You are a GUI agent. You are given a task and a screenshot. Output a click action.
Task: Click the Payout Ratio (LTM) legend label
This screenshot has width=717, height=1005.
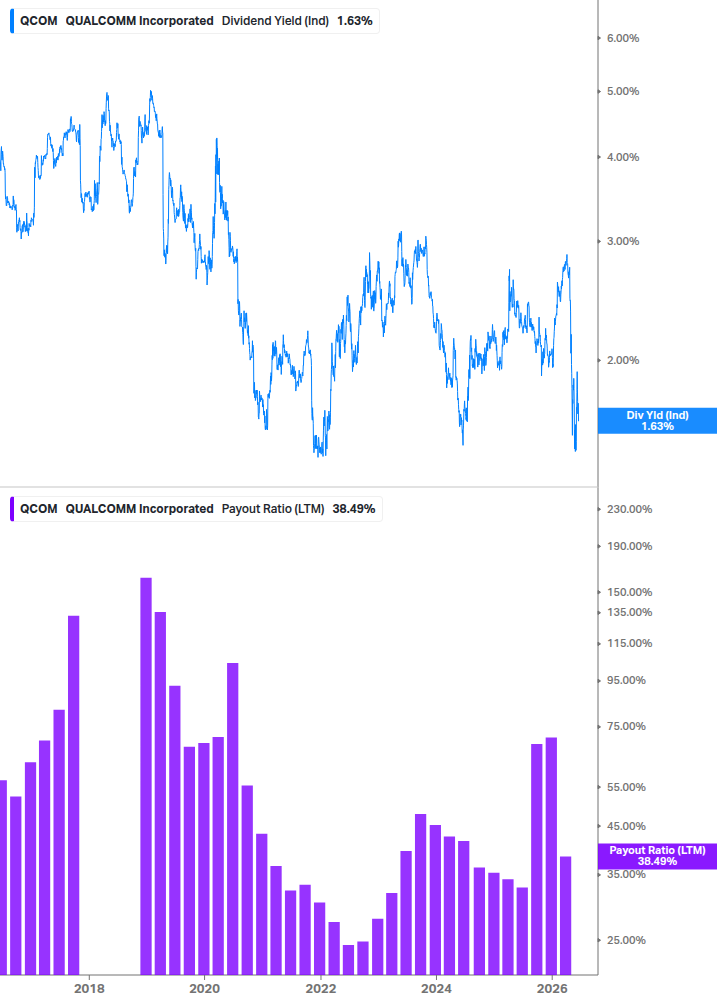pyautogui.click(x=273, y=509)
